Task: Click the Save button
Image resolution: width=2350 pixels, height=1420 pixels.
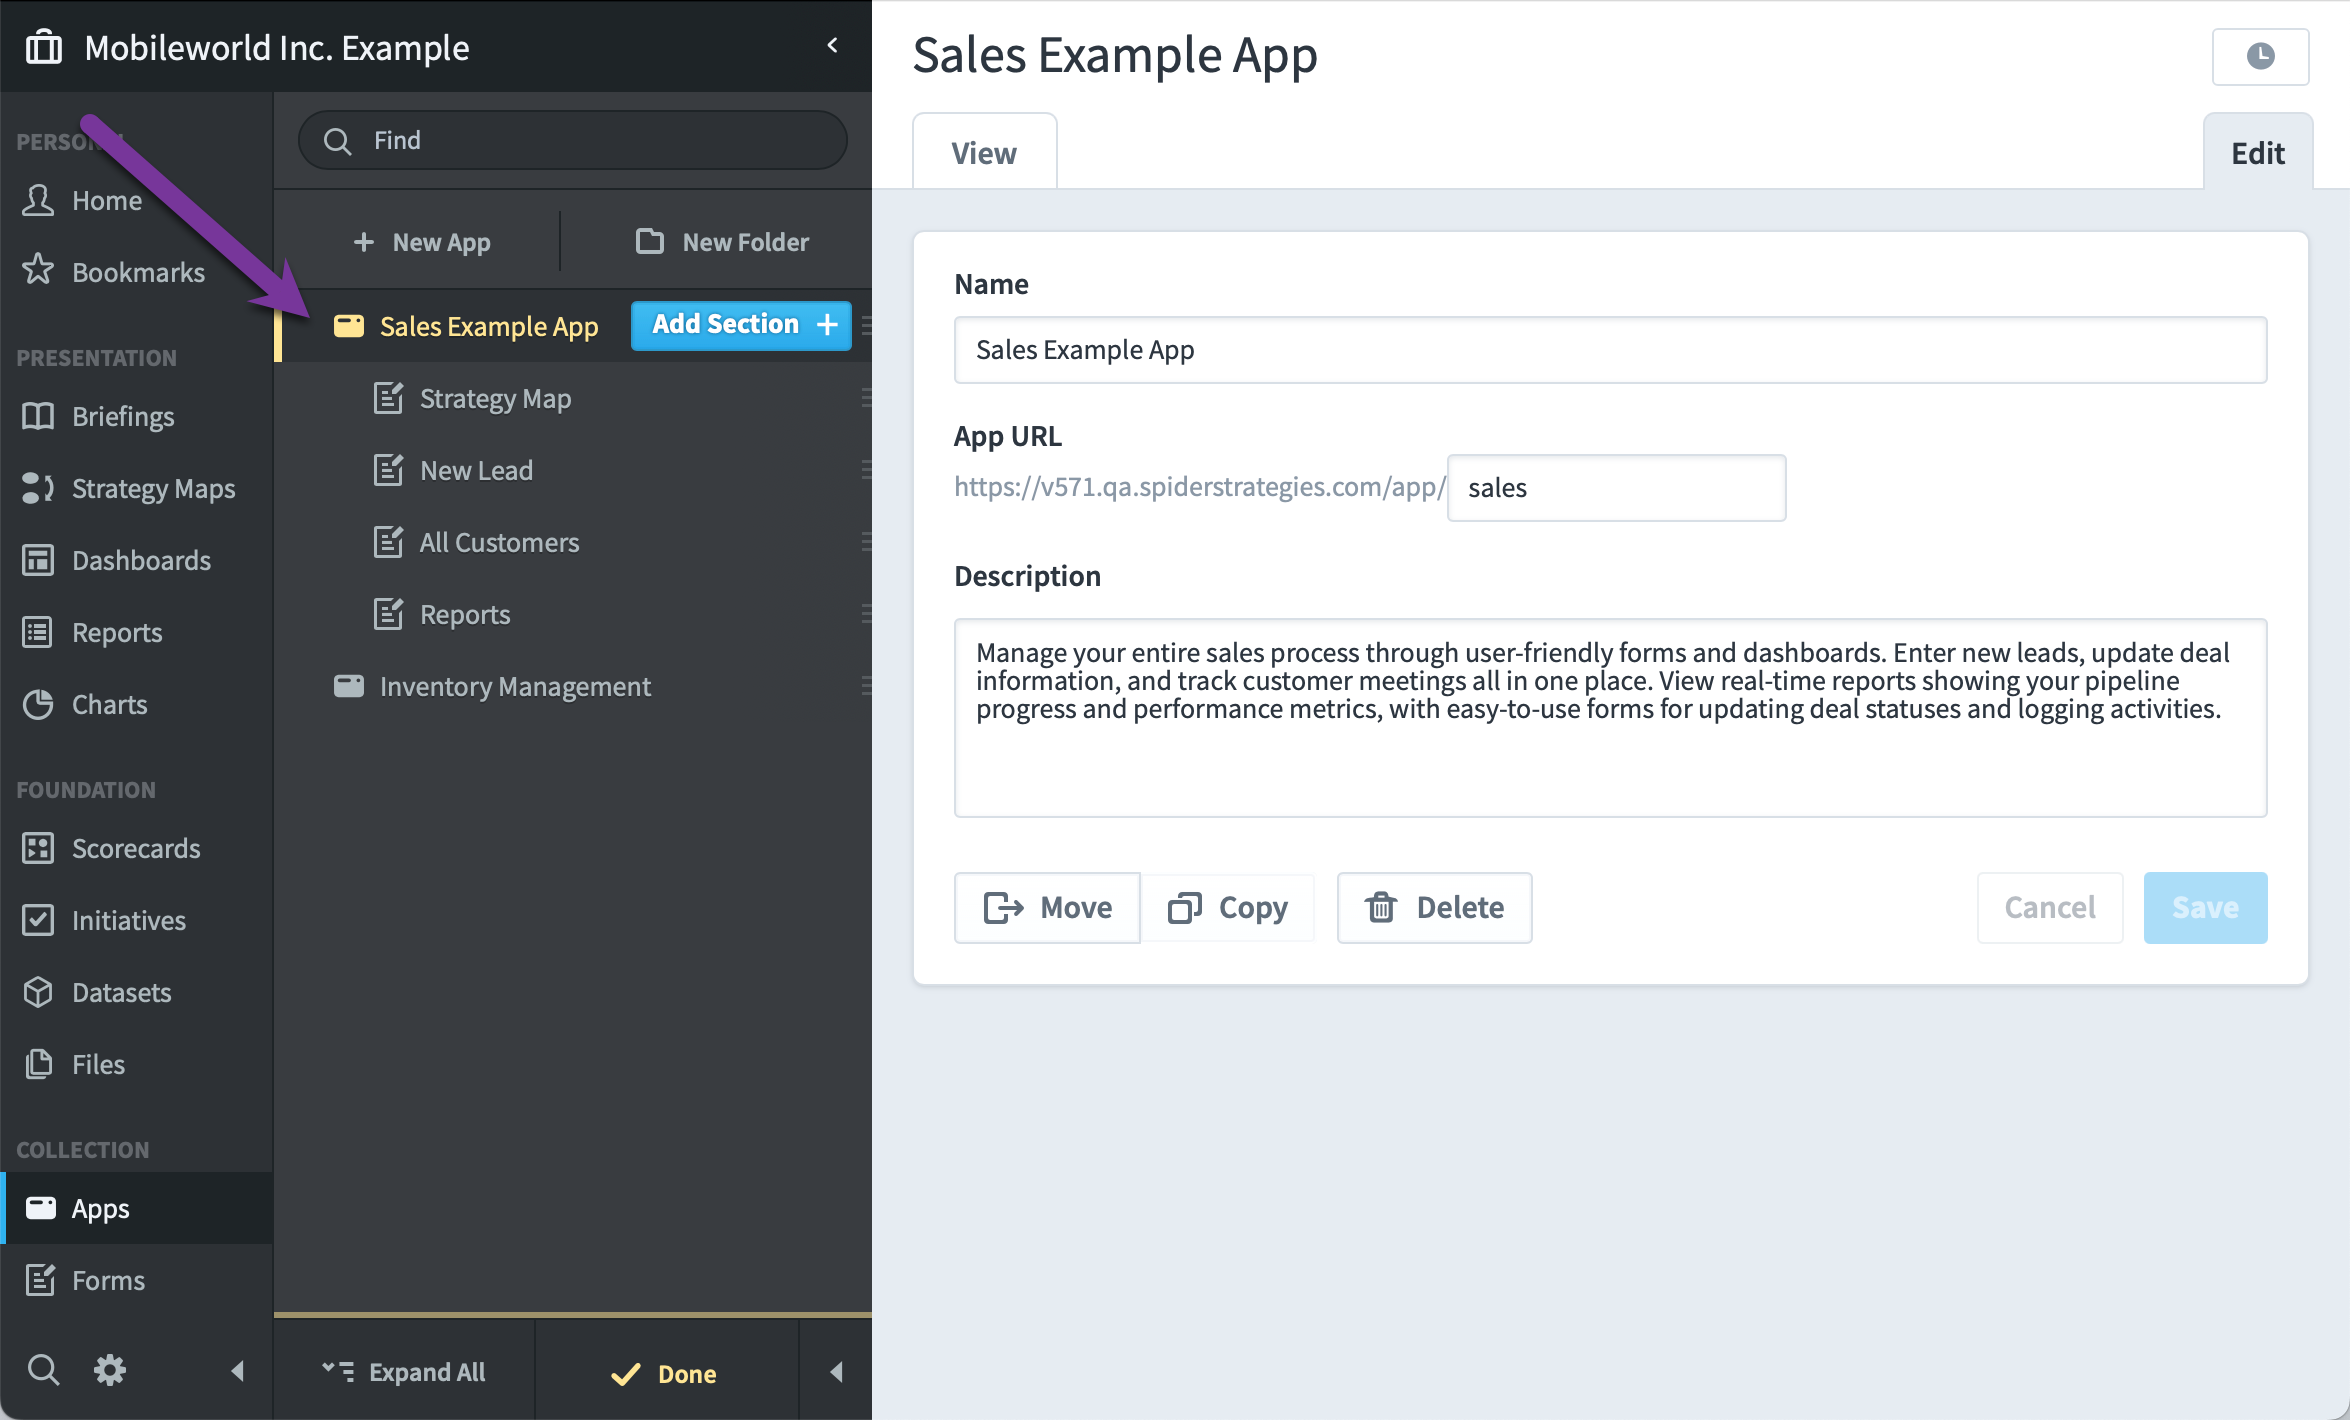Action: coord(2205,907)
